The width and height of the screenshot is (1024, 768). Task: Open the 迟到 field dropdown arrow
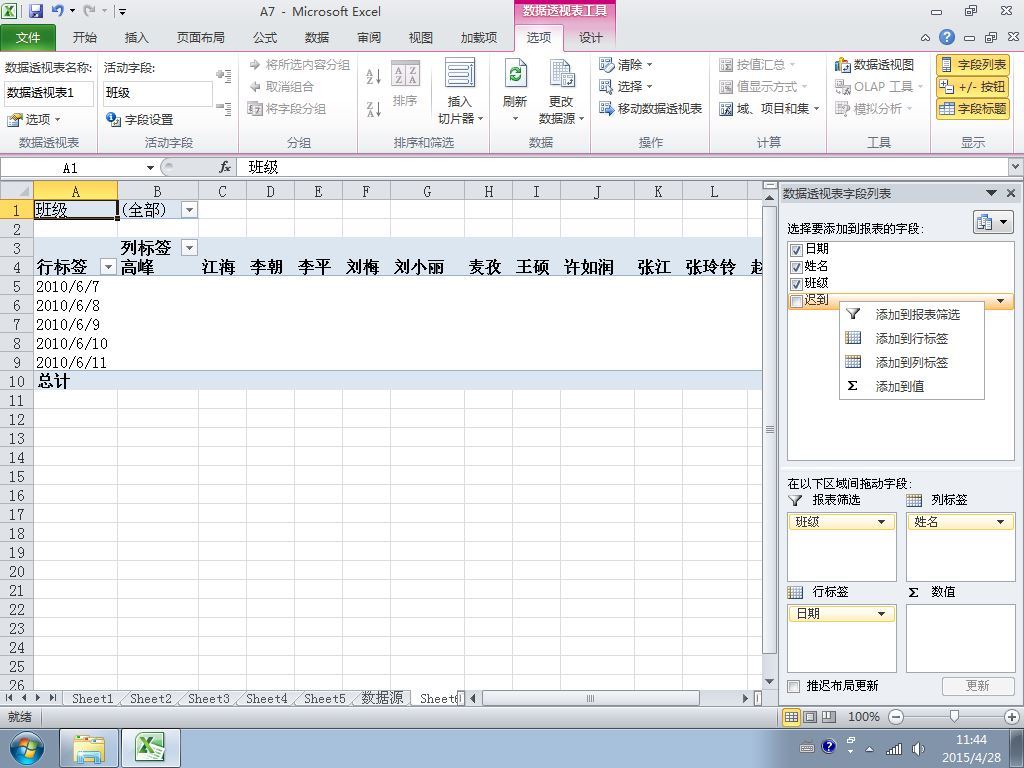(1000, 301)
